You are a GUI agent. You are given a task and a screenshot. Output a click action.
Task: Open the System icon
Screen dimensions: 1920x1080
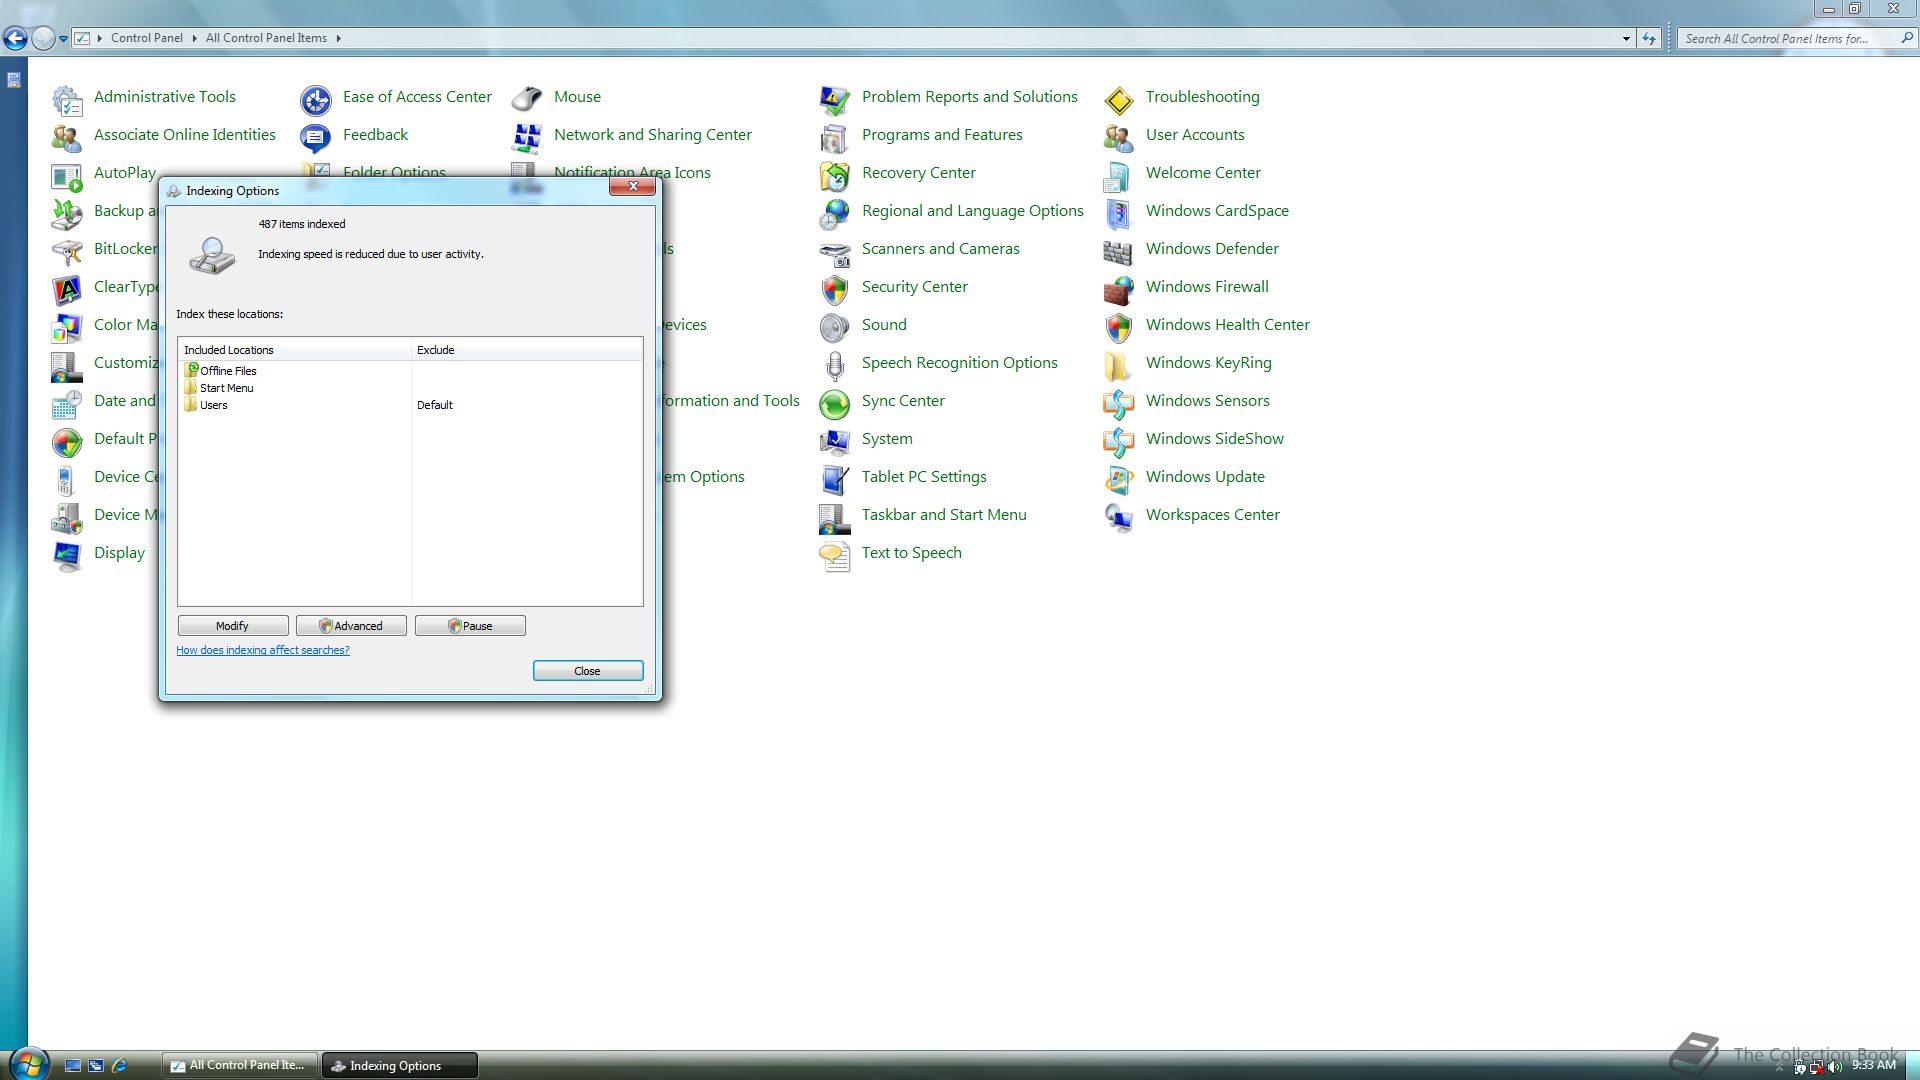[835, 441]
